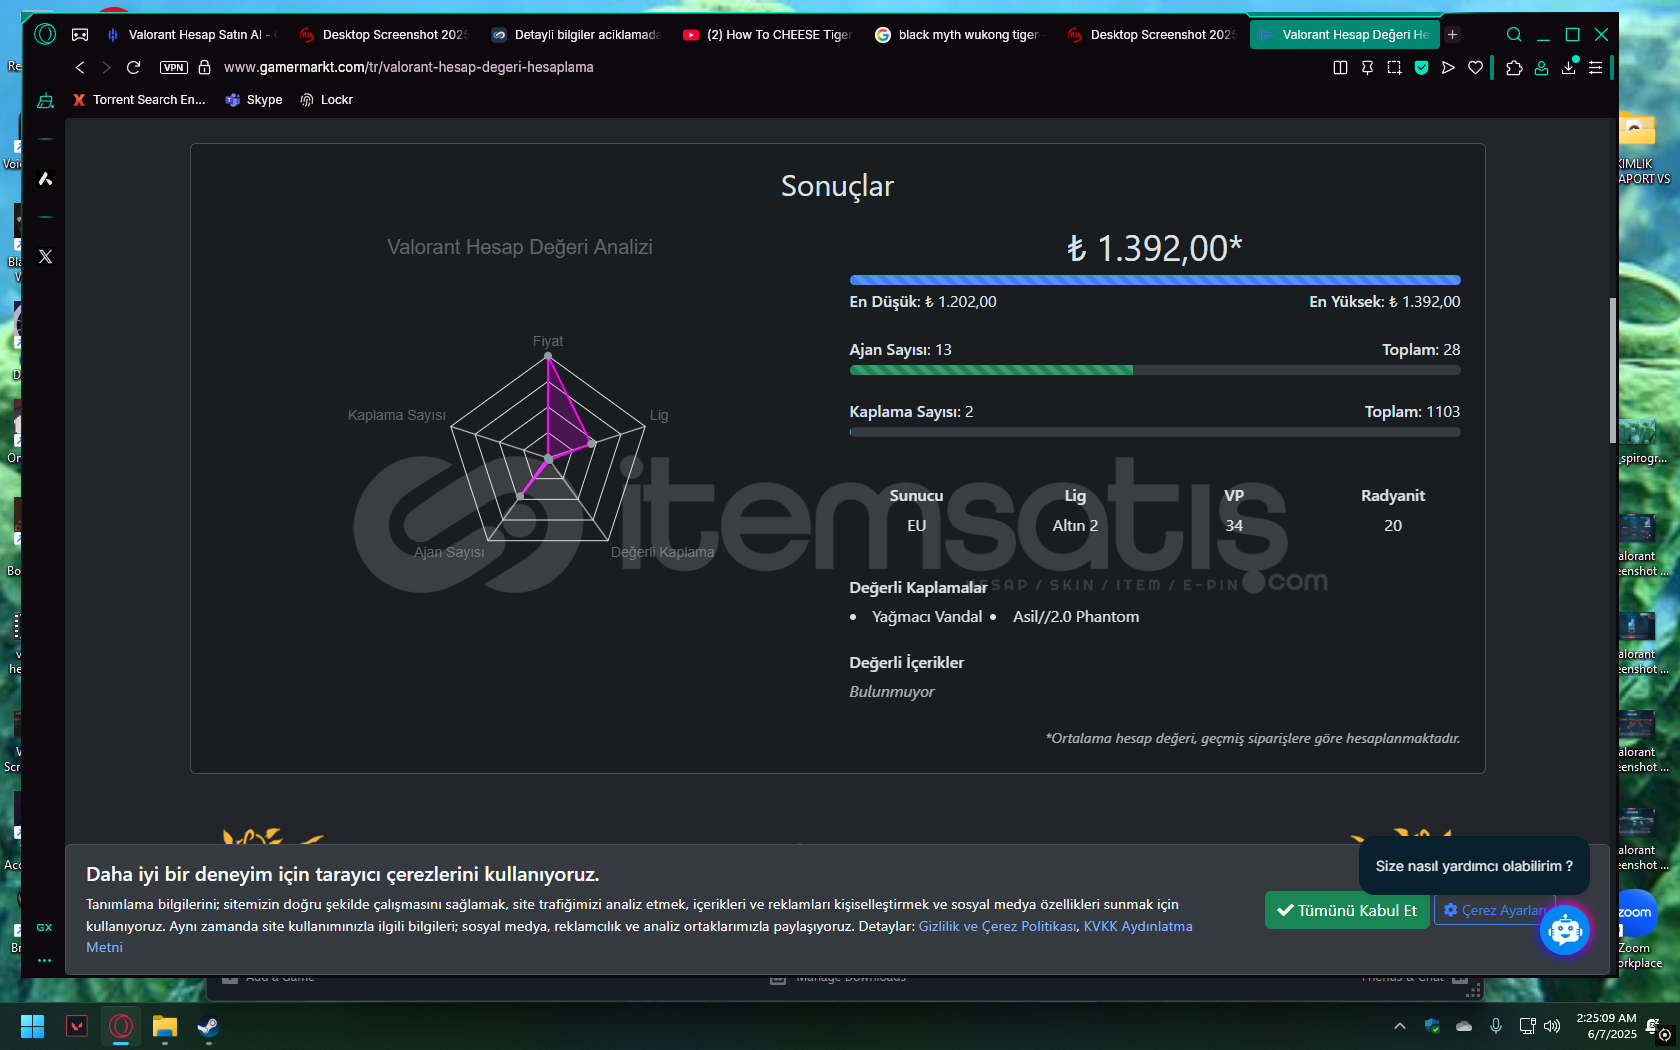Click the 'Size nasıl yardımcı olabilirim ?' bubble

[1474, 866]
